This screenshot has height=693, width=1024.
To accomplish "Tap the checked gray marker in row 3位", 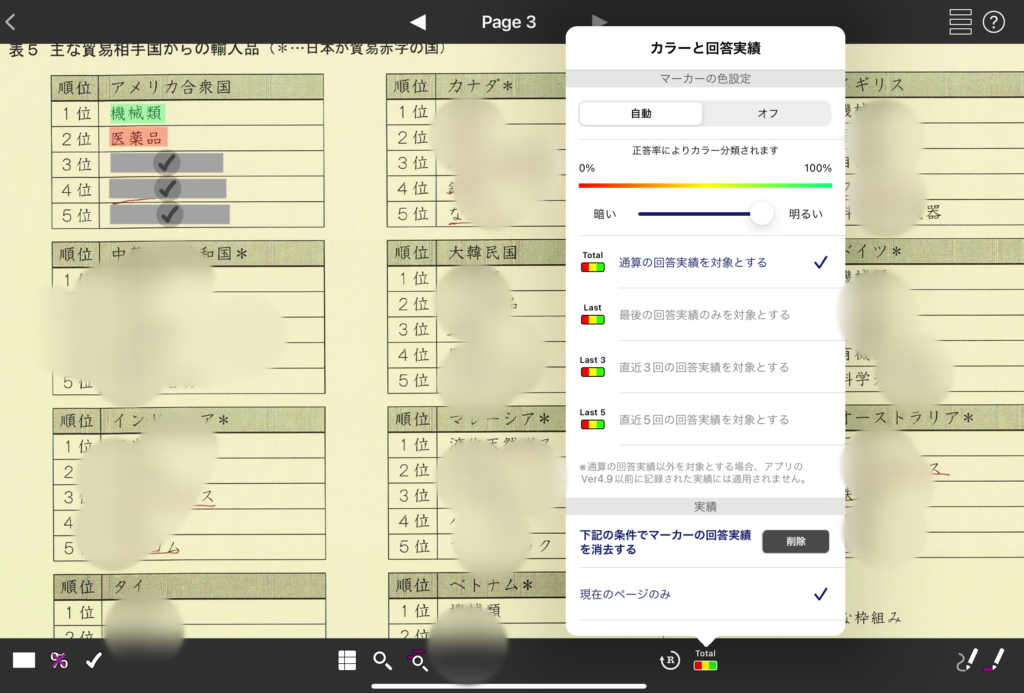I will (167, 163).
